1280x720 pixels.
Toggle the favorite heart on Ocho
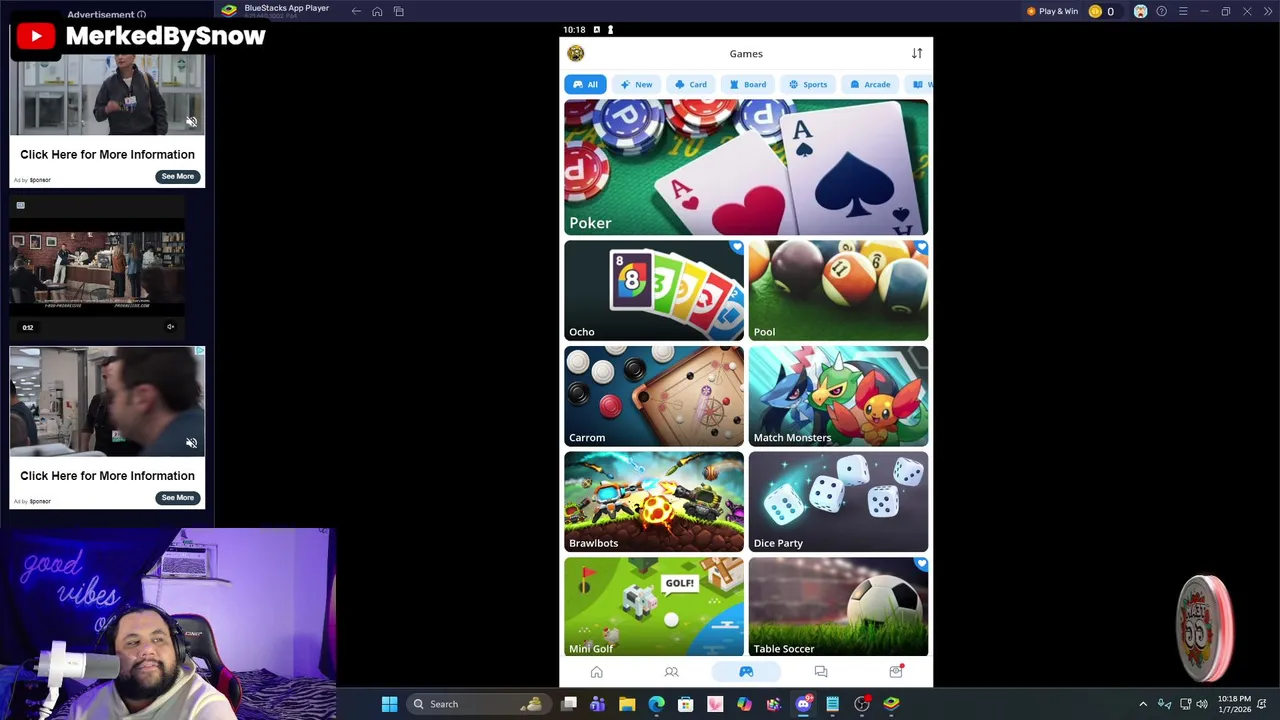tap(737, 247)
